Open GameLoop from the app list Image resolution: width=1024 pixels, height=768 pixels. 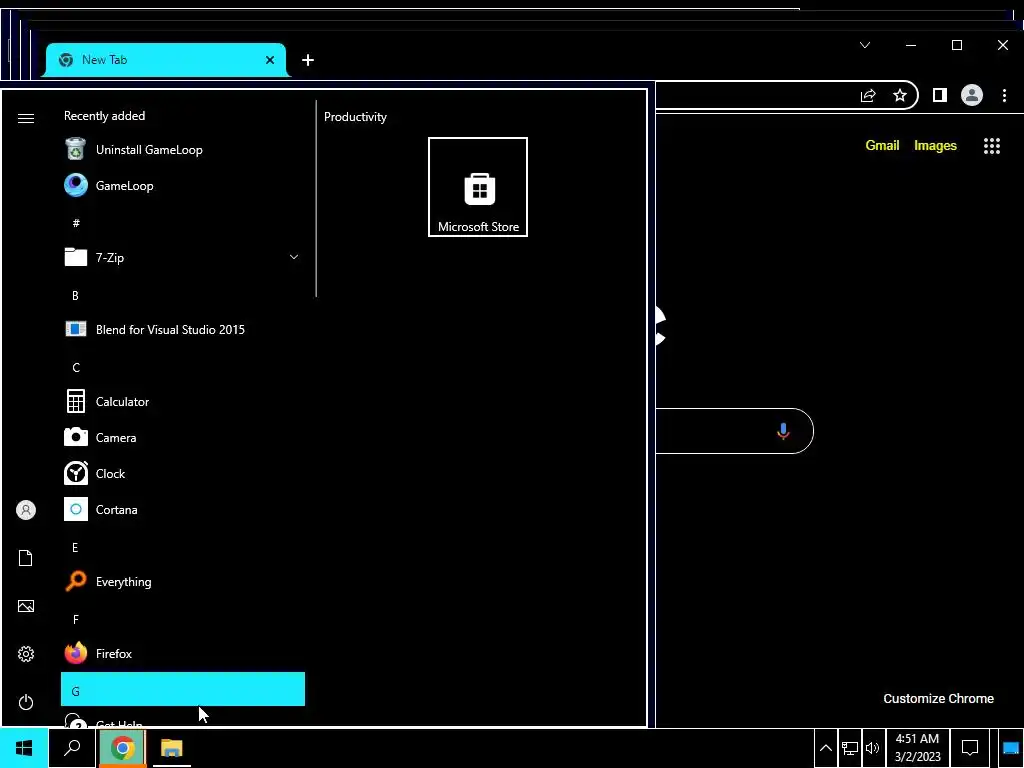183,185
